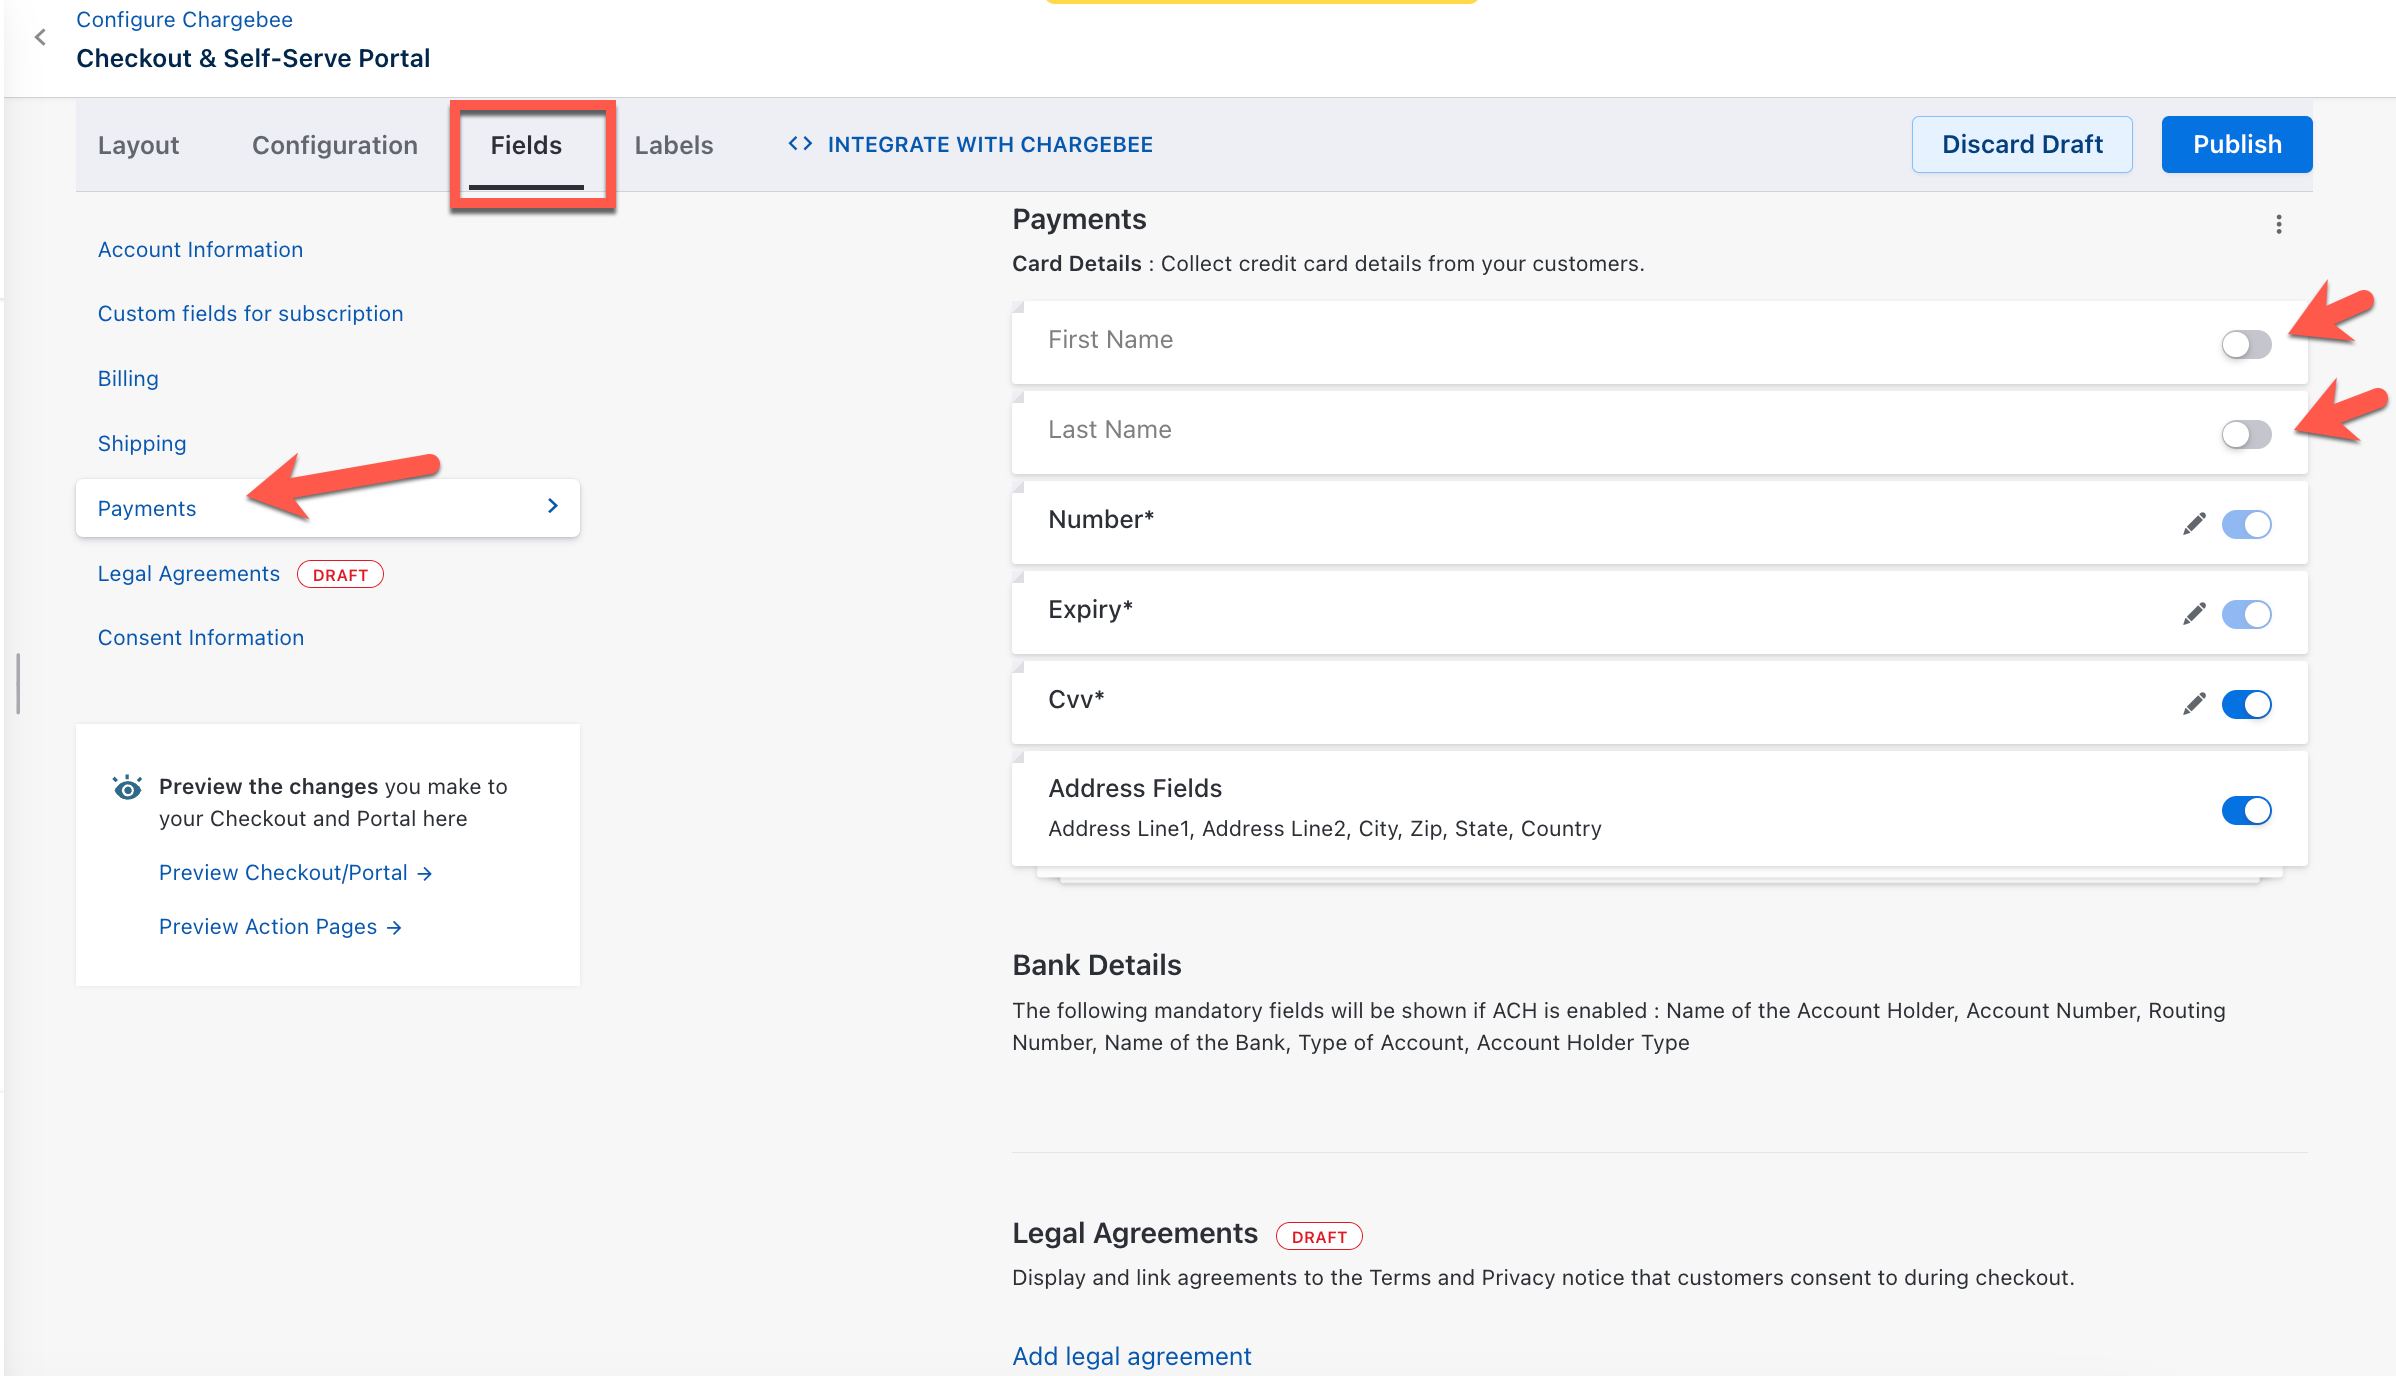Click the Discard Draft button
Screen dimensions: 2396x1376
[x=2021, y=144]
